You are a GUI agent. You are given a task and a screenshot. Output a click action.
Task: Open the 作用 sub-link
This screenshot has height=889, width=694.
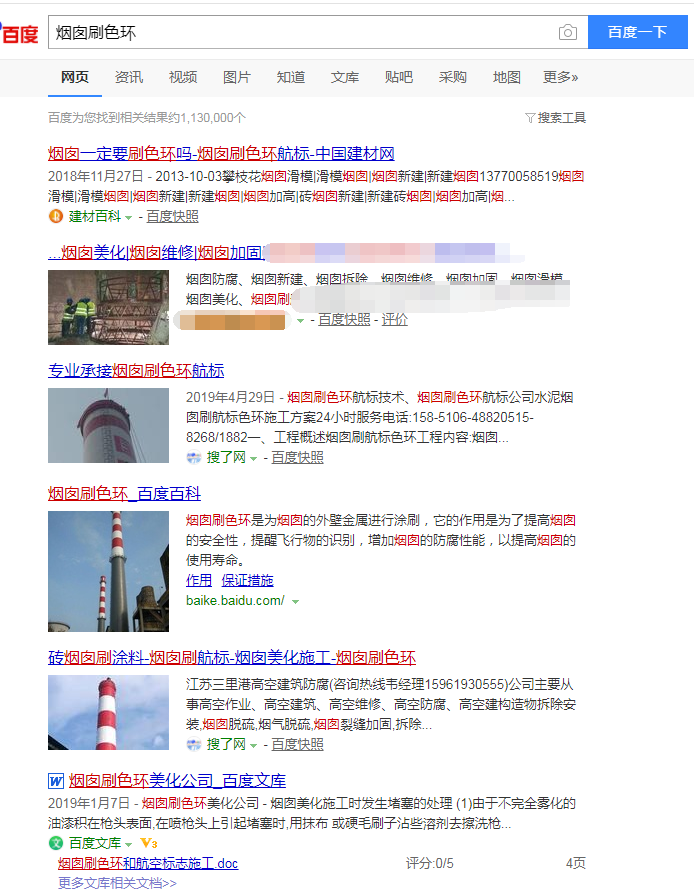tap(199, 581)
